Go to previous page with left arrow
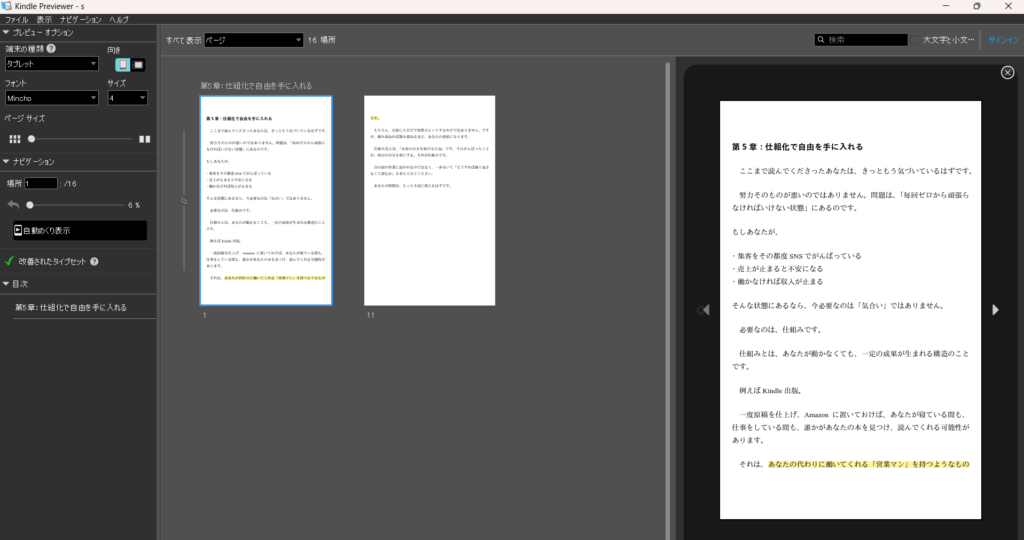Screen dimensions: 1024x540 click(701, 310)
